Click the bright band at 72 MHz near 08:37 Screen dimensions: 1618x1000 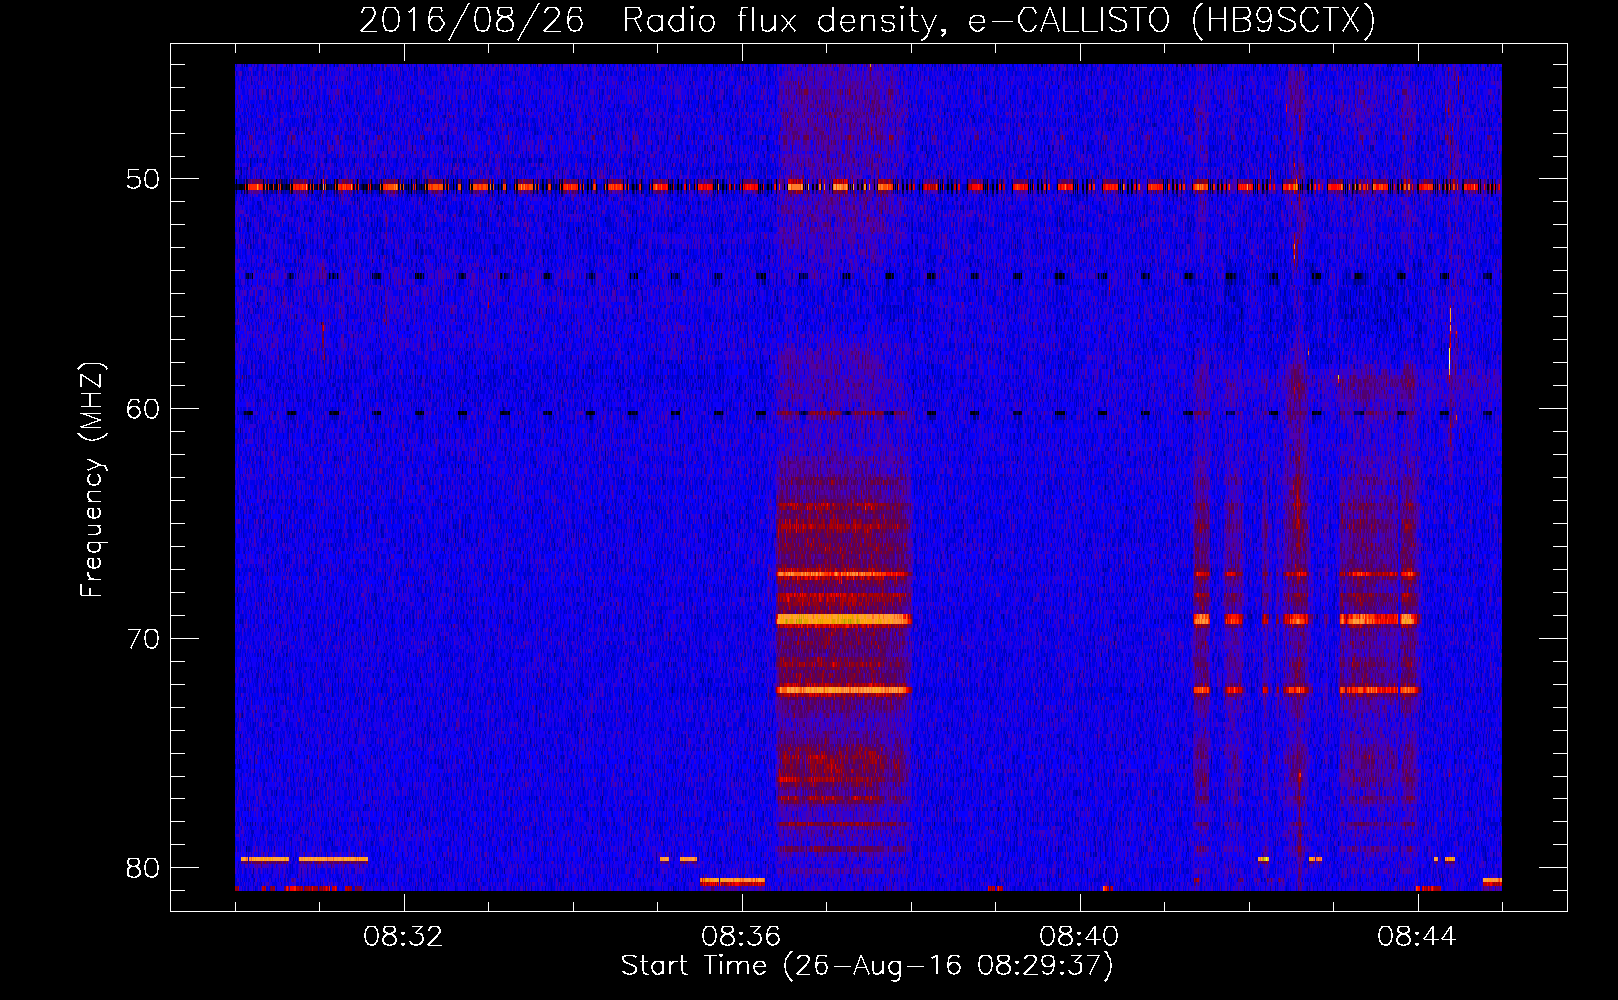coord(843,690)
